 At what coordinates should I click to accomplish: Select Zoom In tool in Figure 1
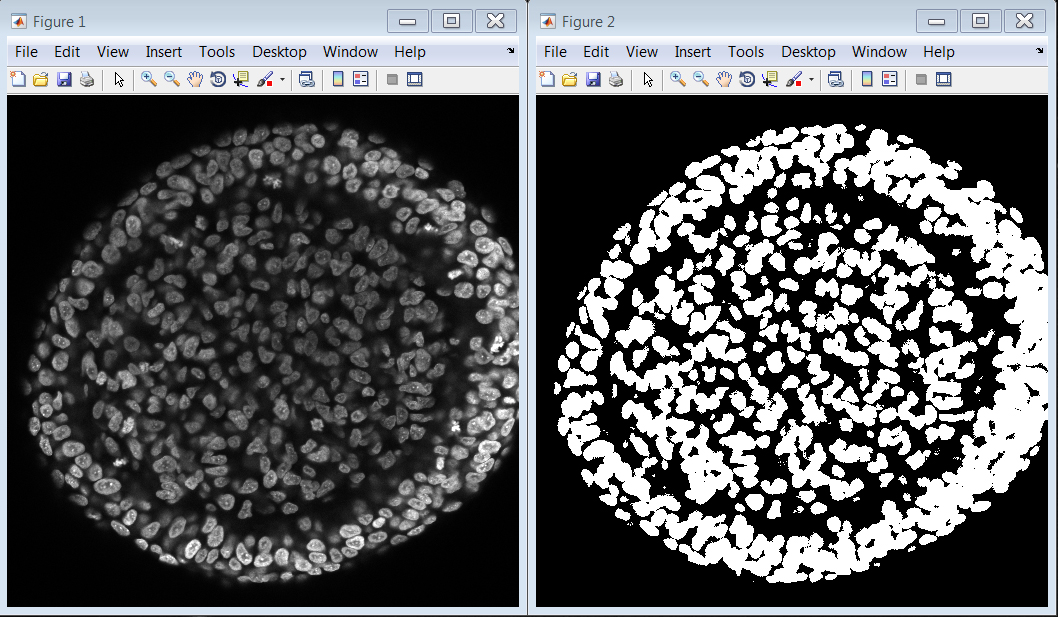coord(149,80)
